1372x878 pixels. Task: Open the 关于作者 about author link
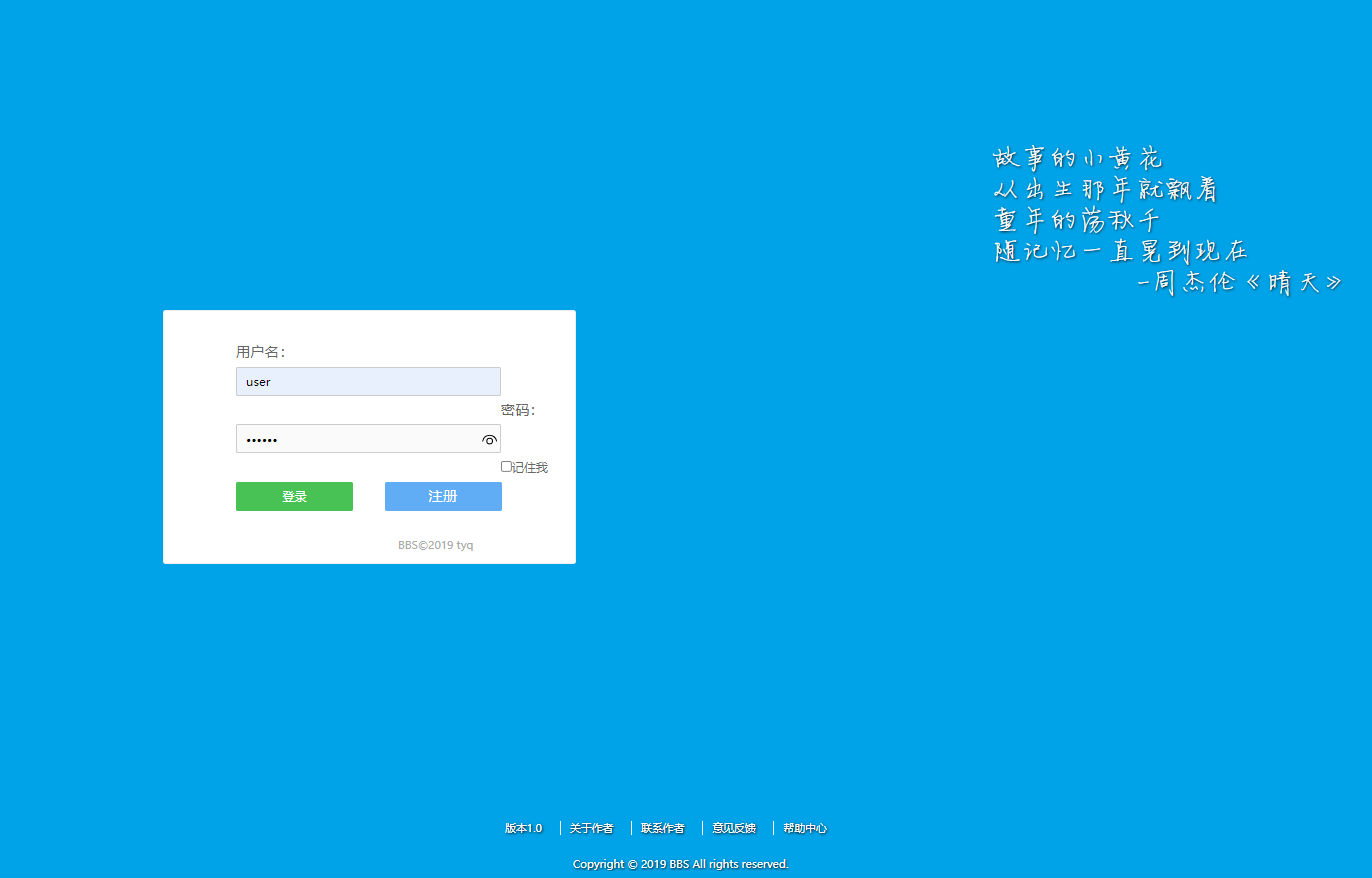point(591,828)
